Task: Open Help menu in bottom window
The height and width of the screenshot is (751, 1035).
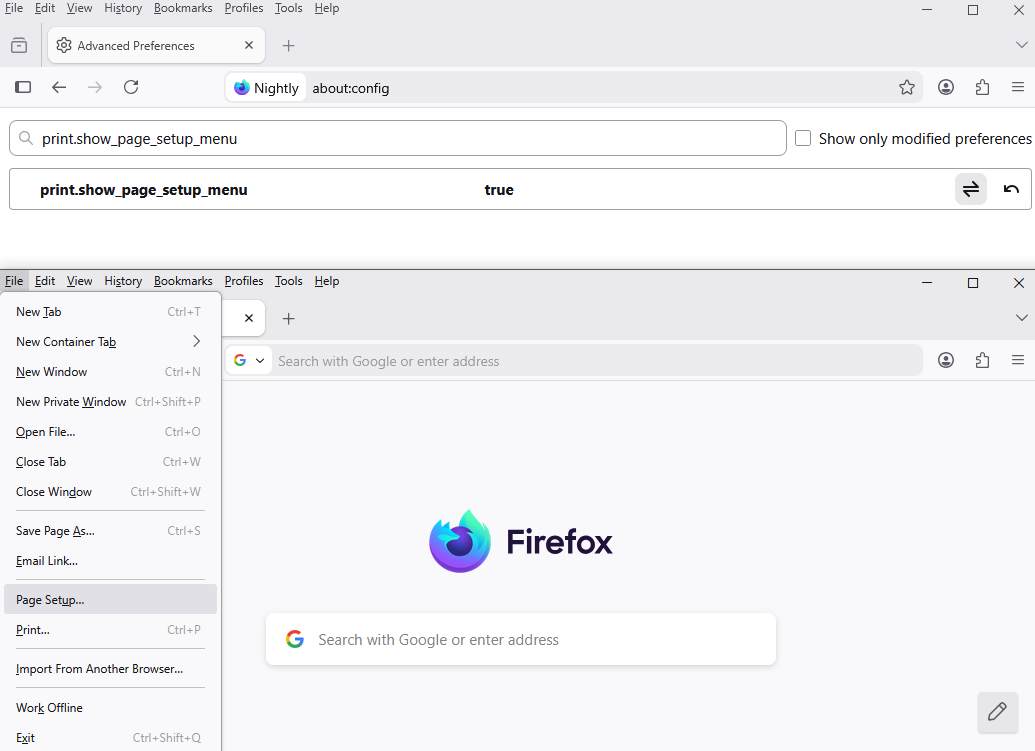Action: click(327, 281)
